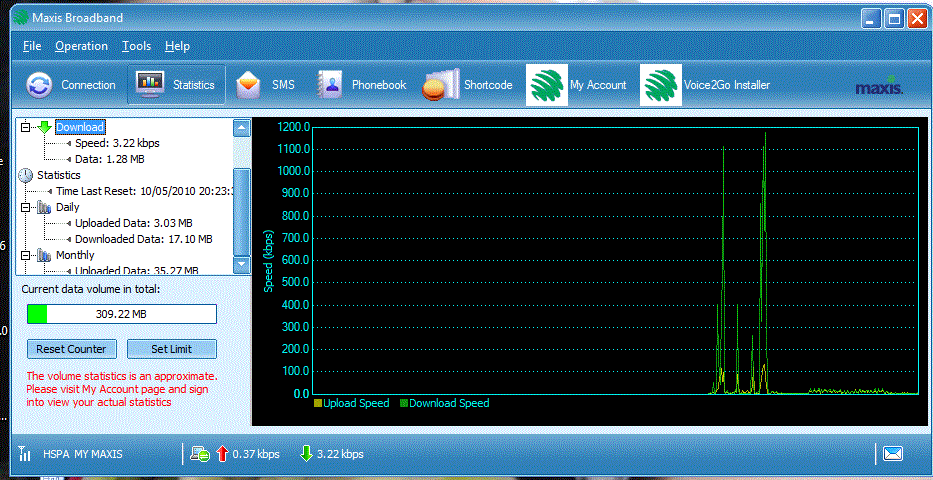Open the Help menu
The image size is (933, 480).
[x=177, y=46]
